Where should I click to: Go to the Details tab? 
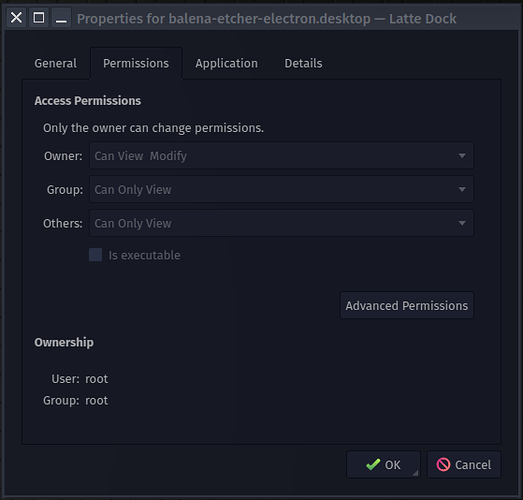click(303, 63)
